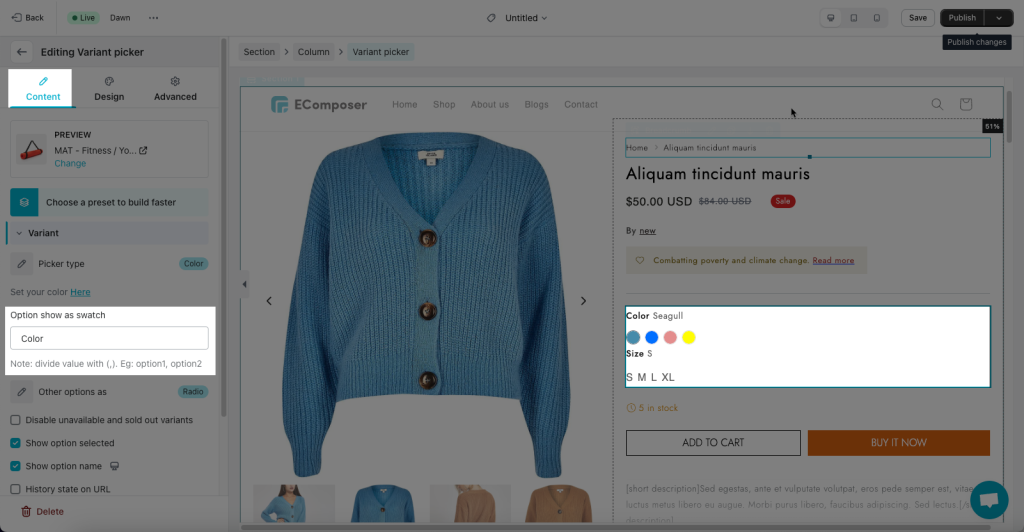Delete the Variant picker element
Screen dimensions: 1024x532
[42, 512]
